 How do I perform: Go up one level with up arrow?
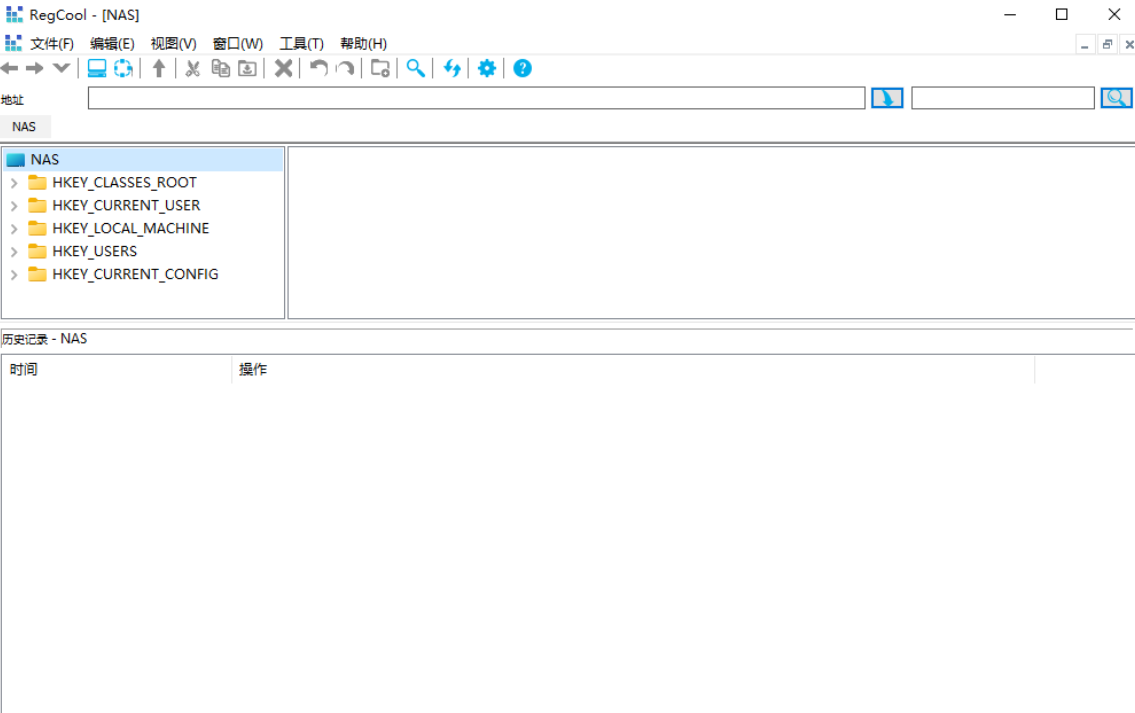point(158,68)
